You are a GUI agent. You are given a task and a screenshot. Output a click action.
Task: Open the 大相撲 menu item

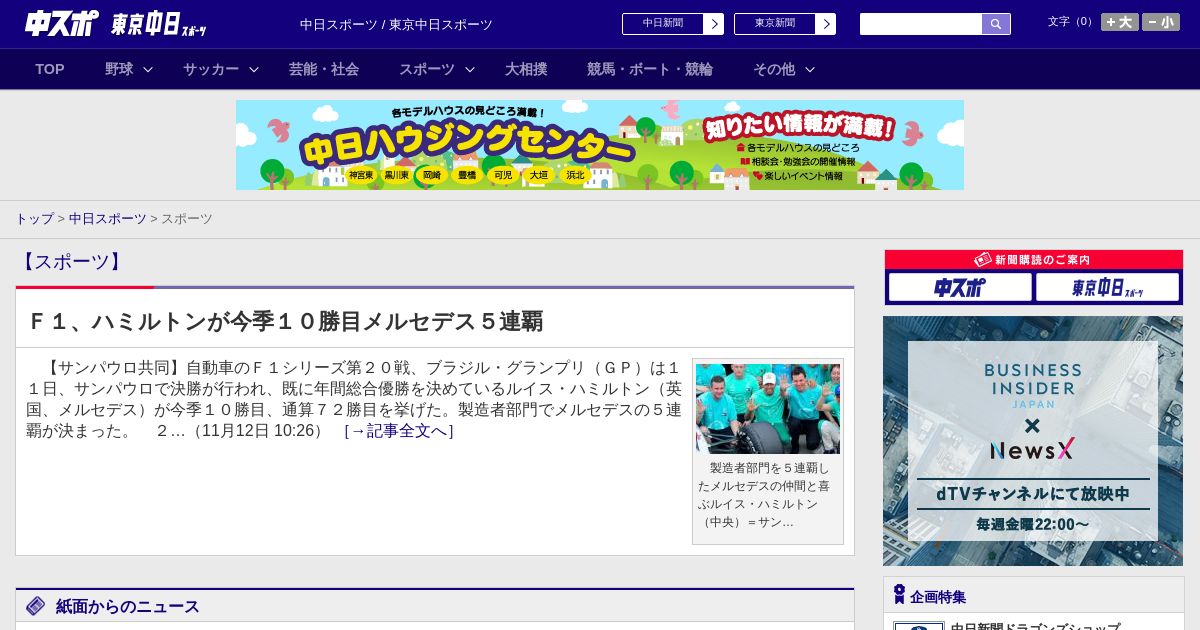click(x=526, y=69)
